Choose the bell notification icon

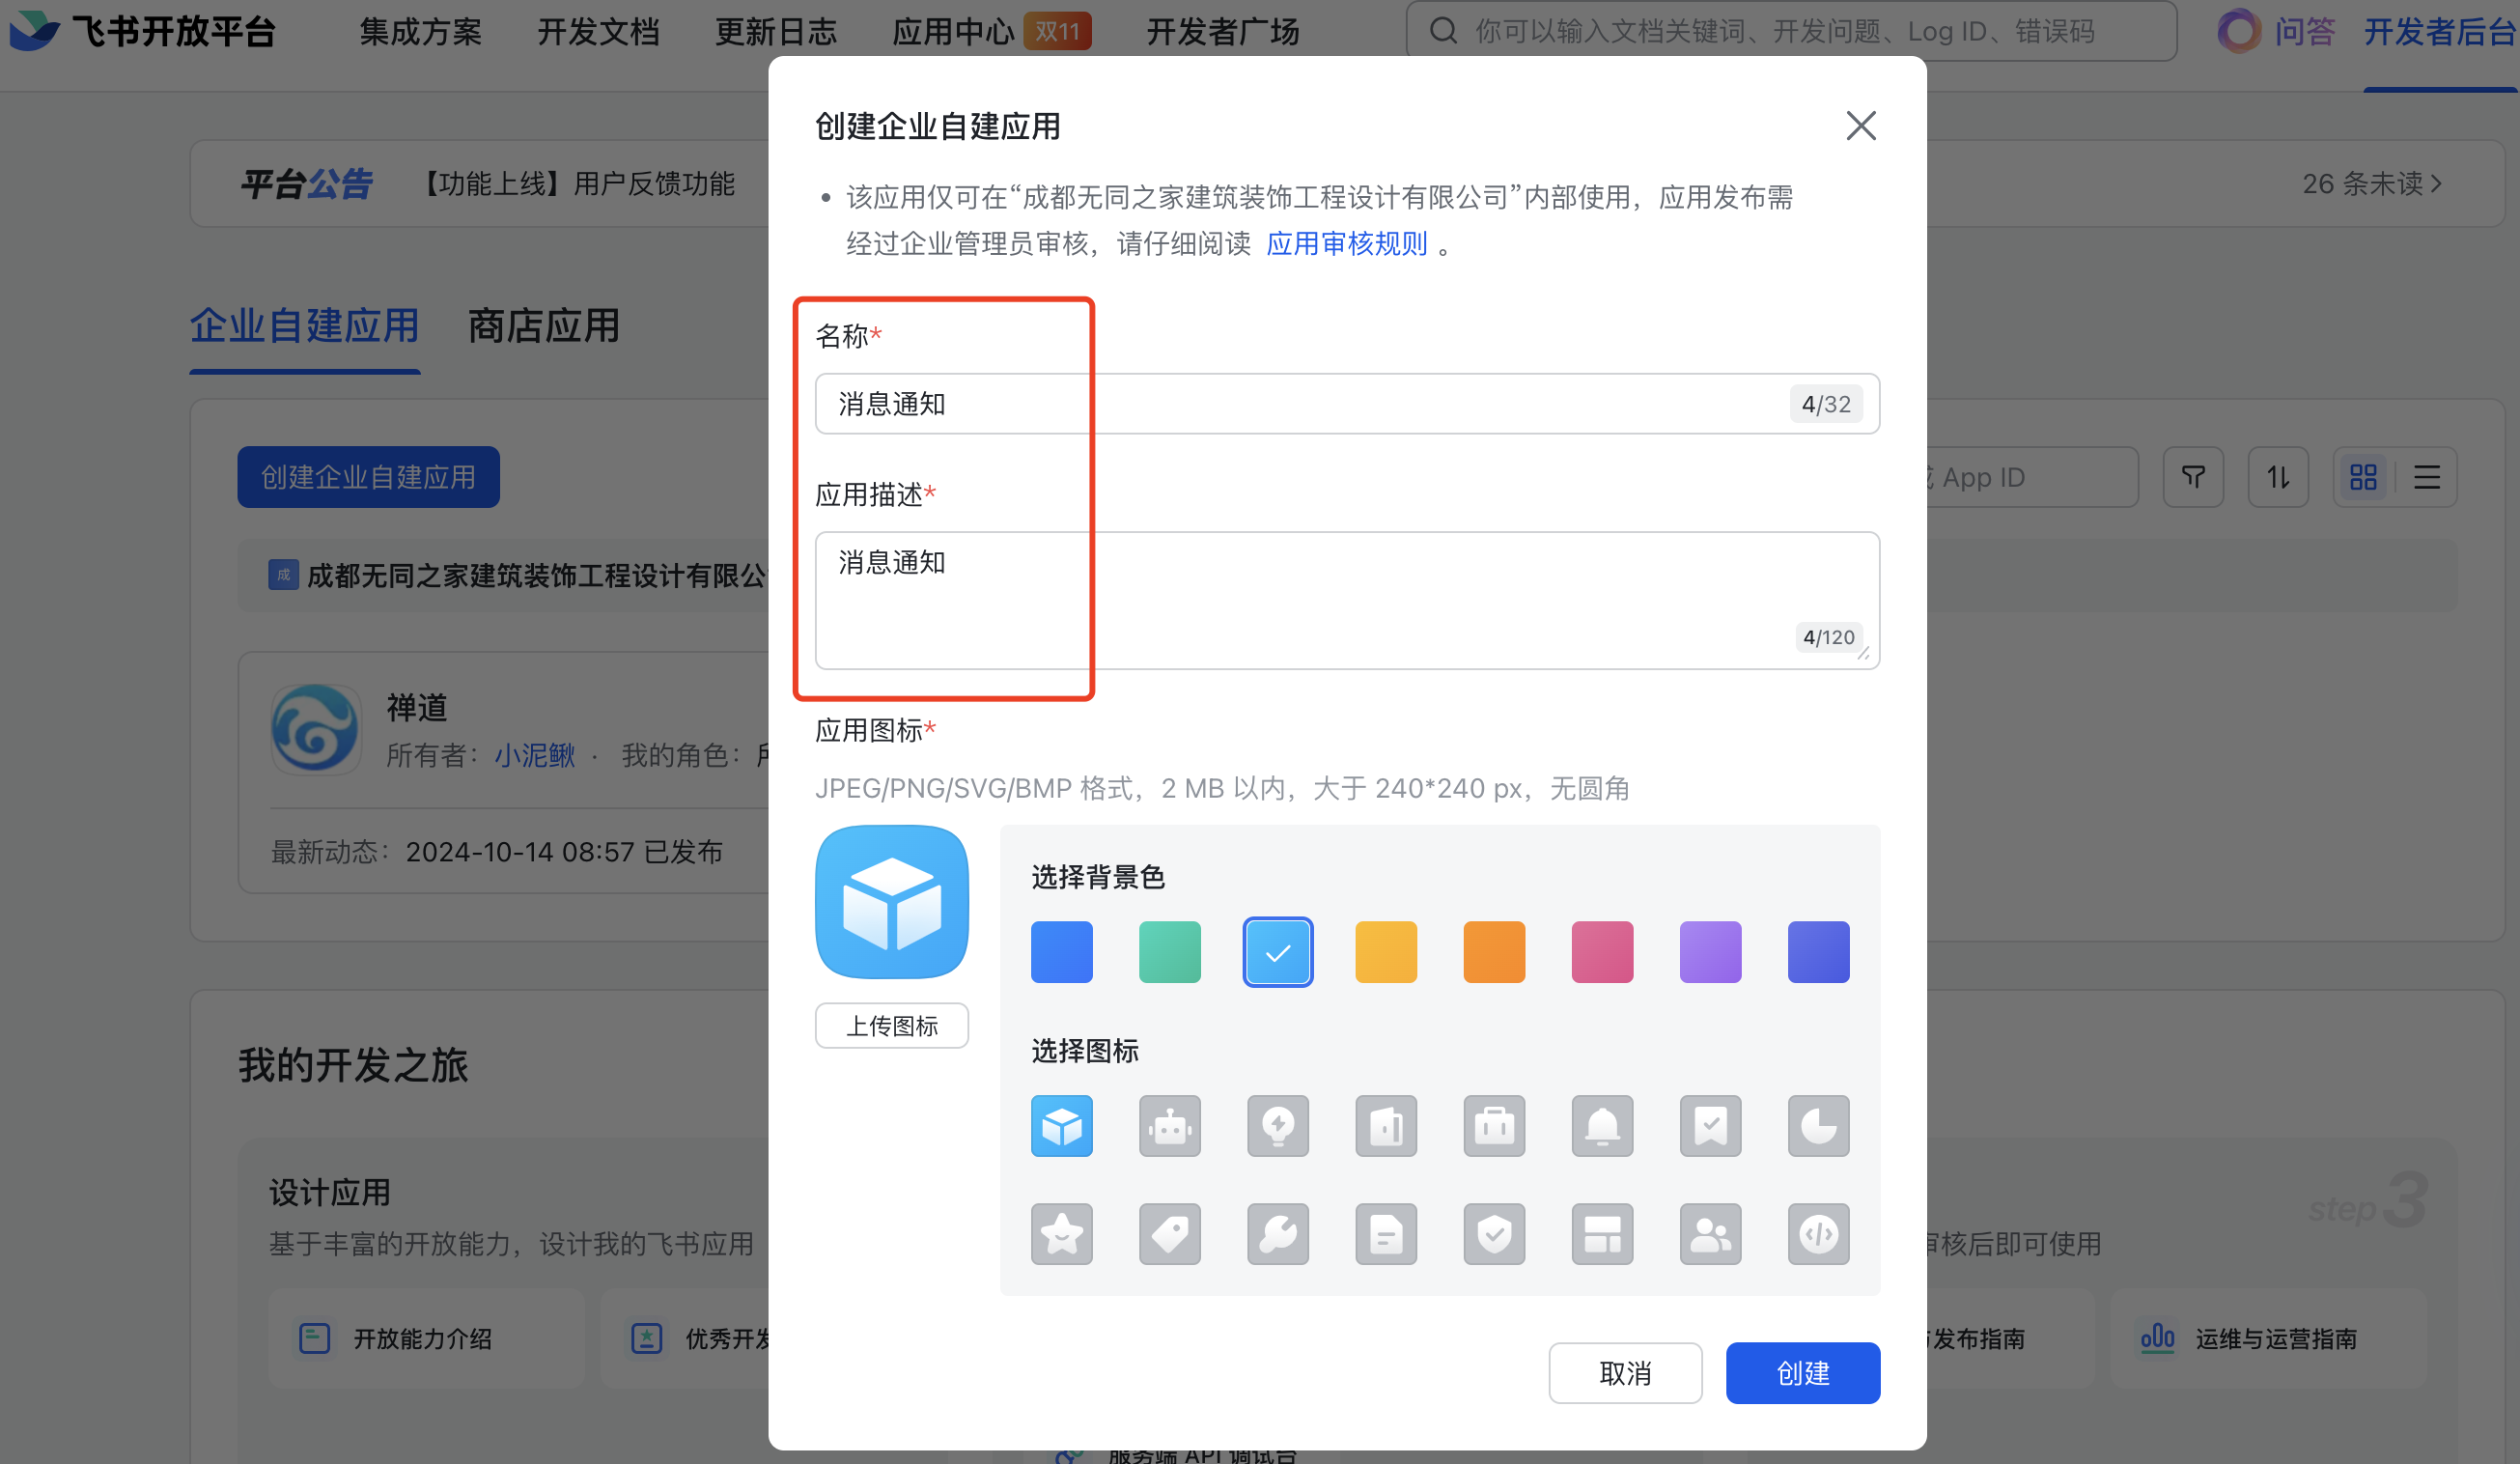(x=1602, y=1126)
